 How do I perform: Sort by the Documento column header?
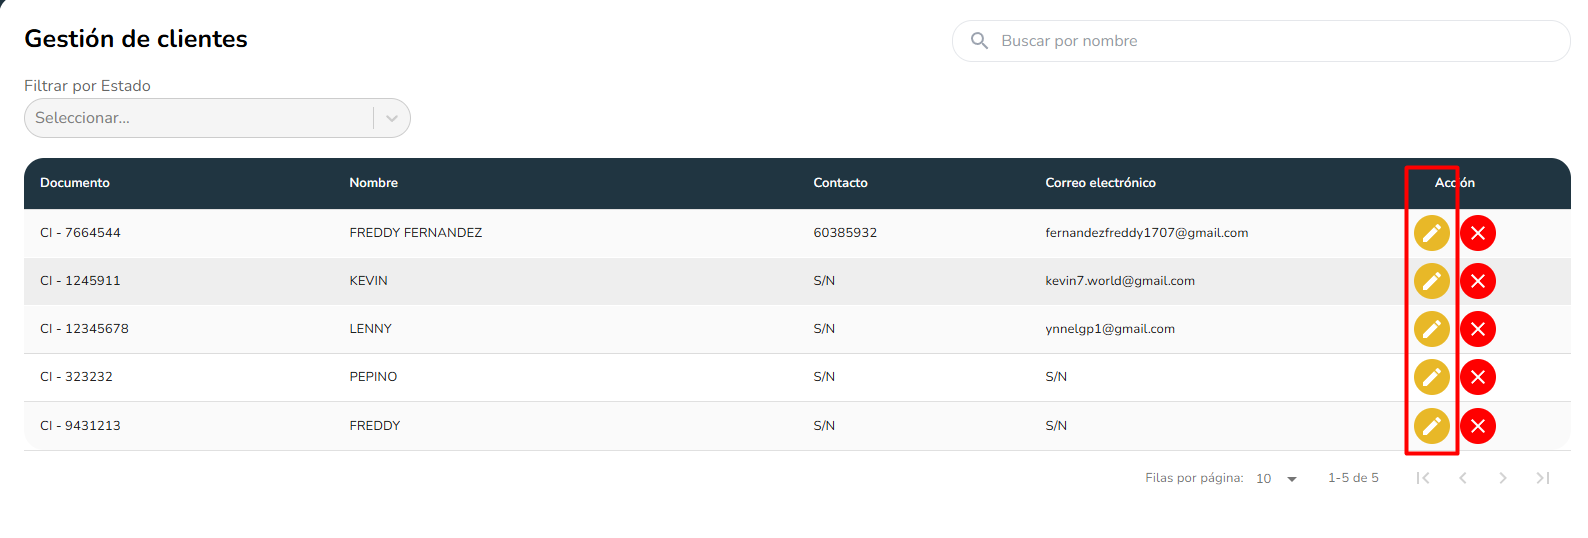click(x=75, y=183)
